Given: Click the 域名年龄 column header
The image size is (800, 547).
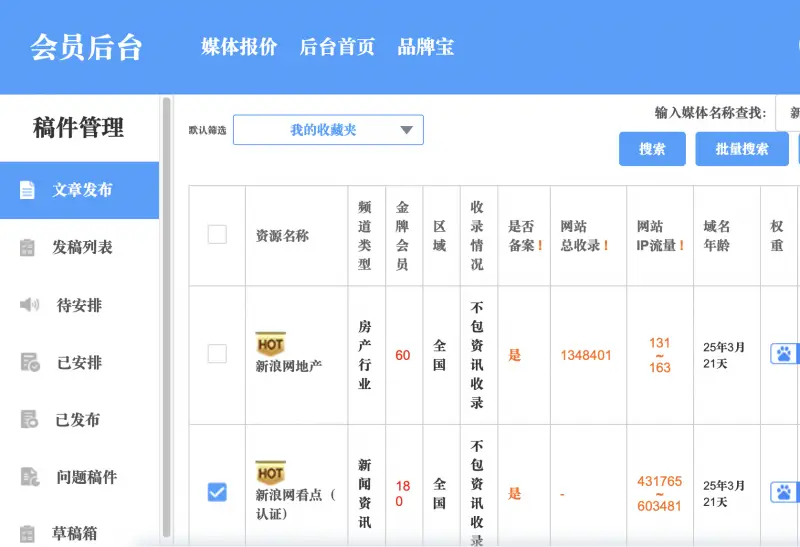Looking at the screenshot, I should [x=717, y=236].
